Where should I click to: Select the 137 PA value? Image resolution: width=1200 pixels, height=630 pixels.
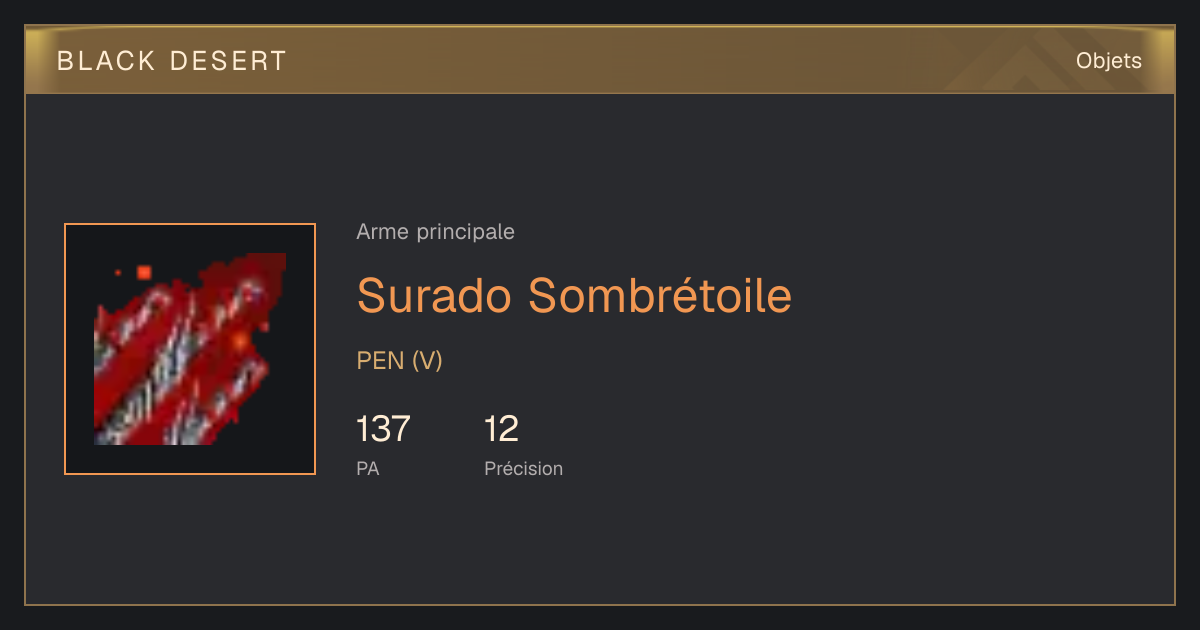pos(383,429)
